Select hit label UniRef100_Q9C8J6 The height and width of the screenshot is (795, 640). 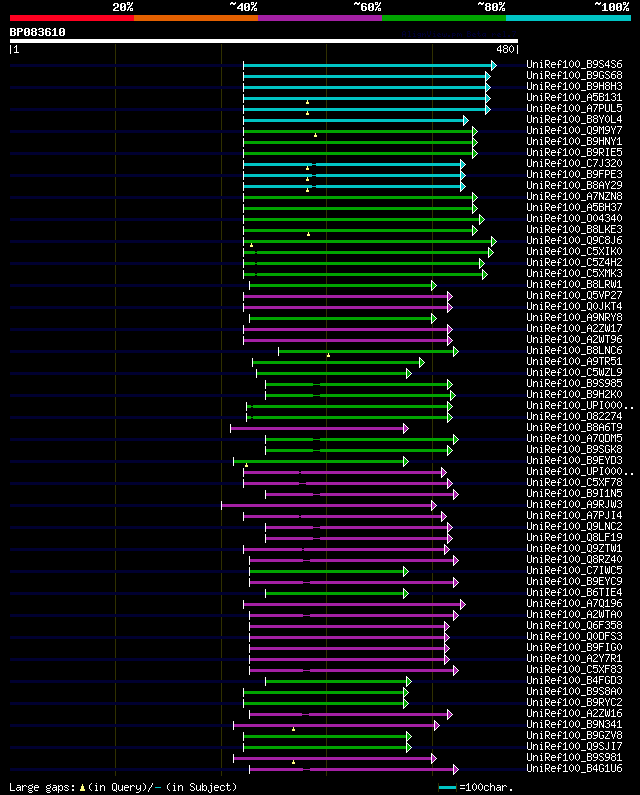point(574,240)
